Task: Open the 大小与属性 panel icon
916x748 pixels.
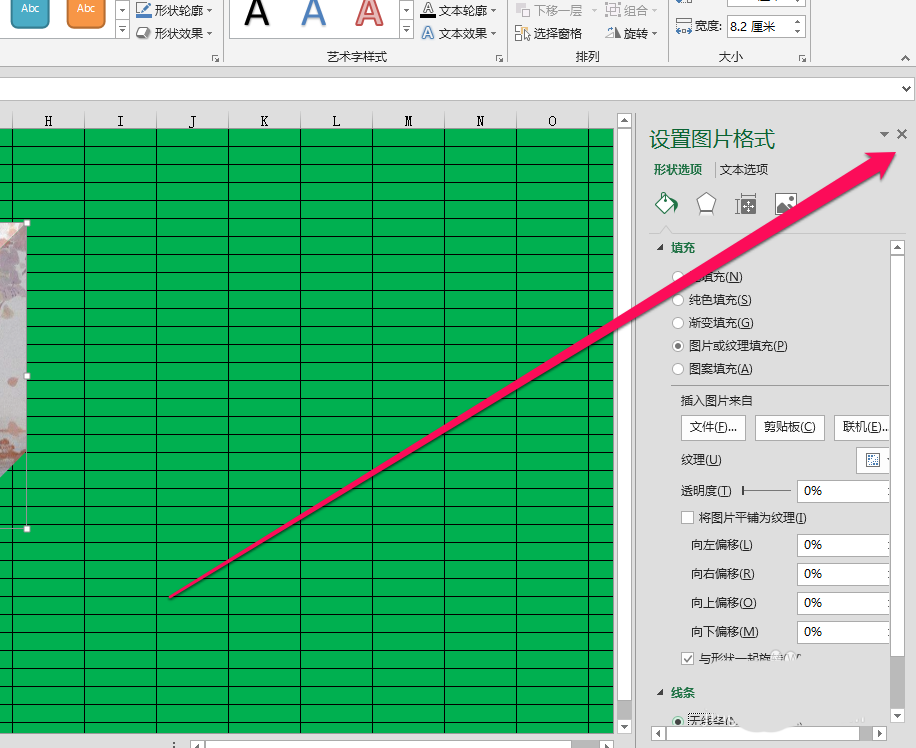Action: [x=745, y=203]
